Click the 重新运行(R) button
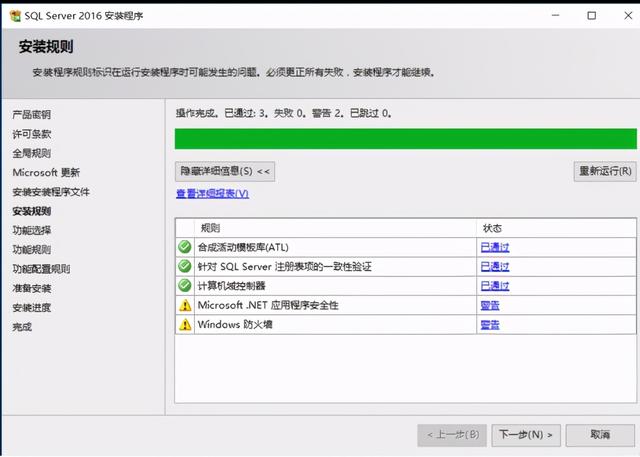The image size is (640, 457). click(605, 171)
